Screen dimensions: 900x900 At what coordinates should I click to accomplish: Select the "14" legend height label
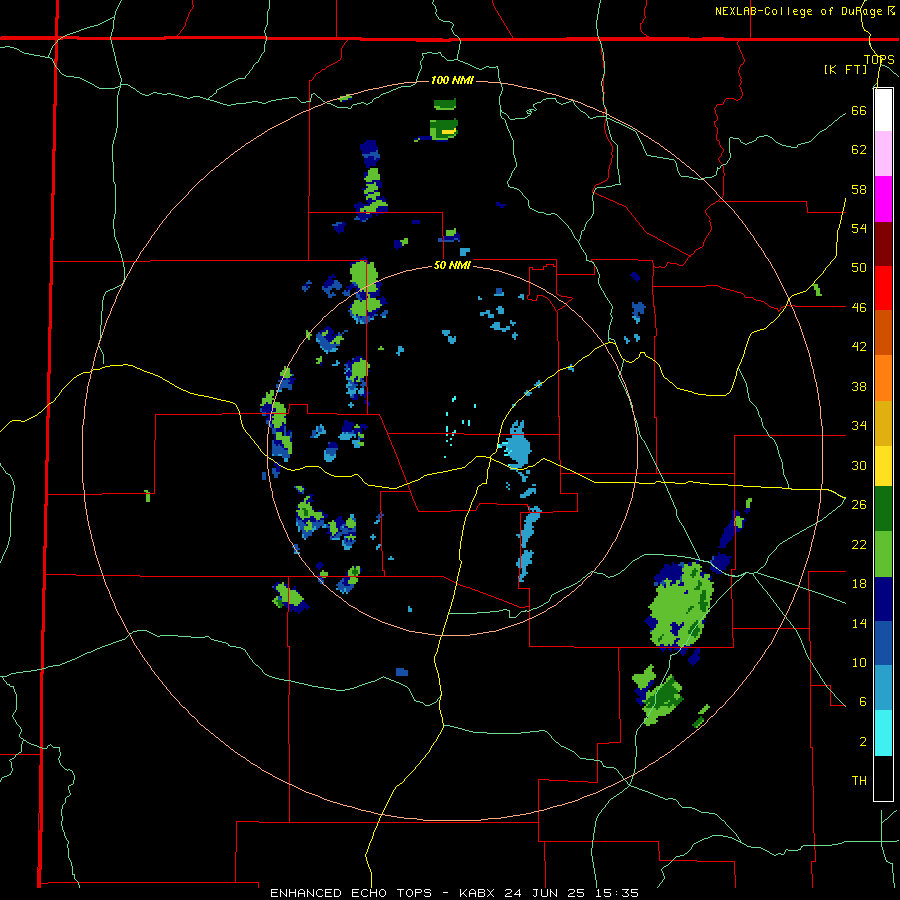pyautogui.click(x=859, y=623)
